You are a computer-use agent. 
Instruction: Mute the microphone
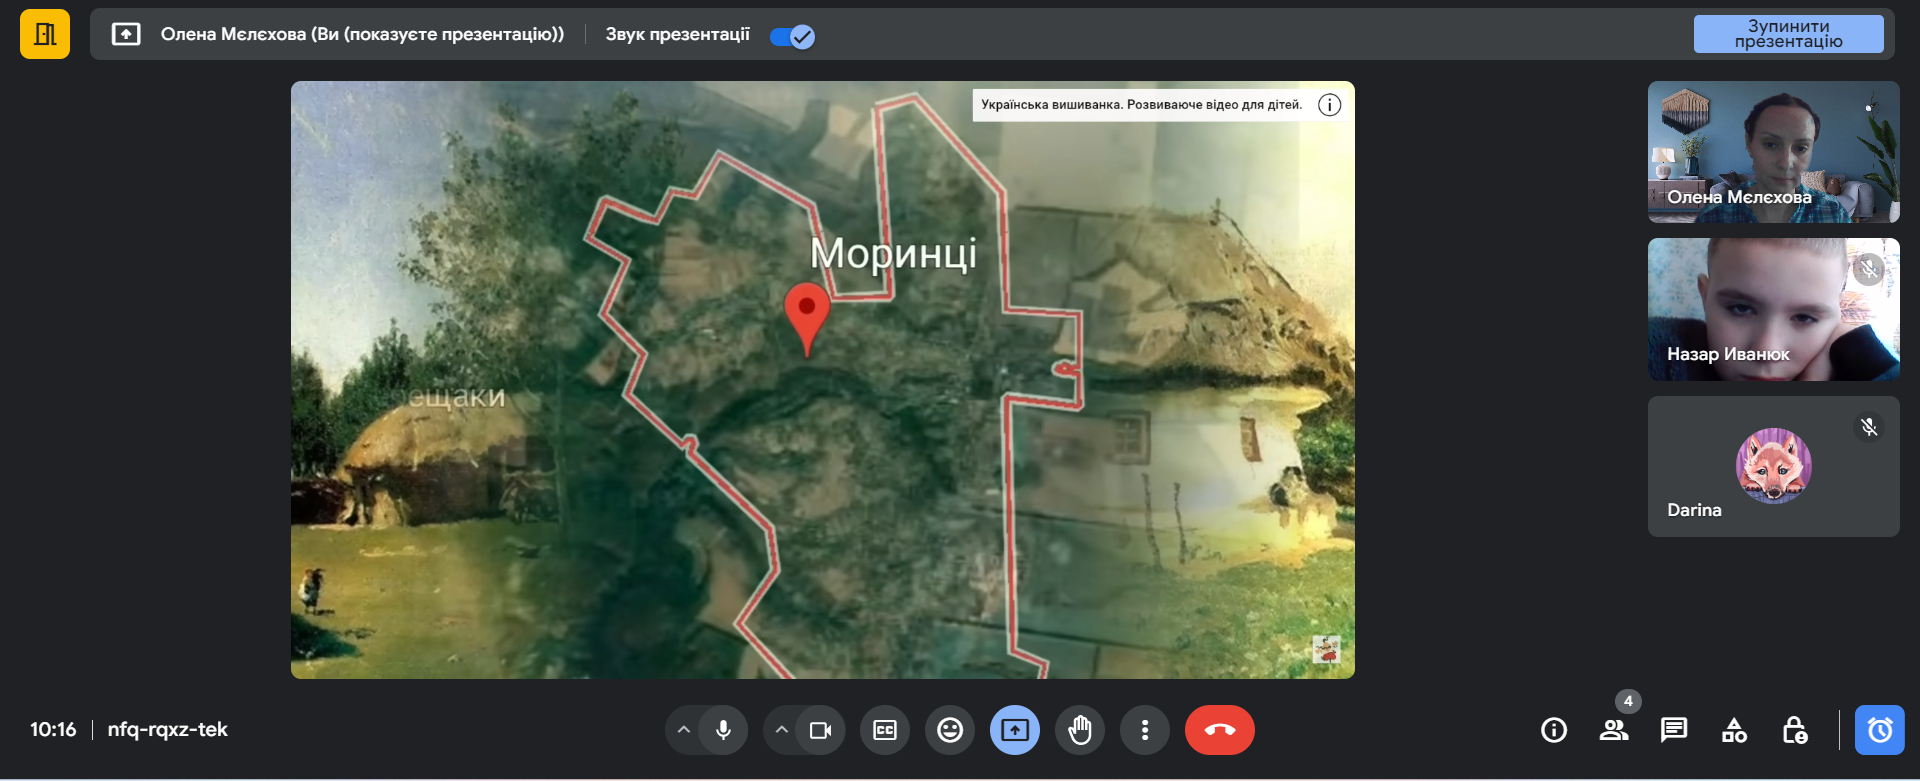tap(723, 730)
